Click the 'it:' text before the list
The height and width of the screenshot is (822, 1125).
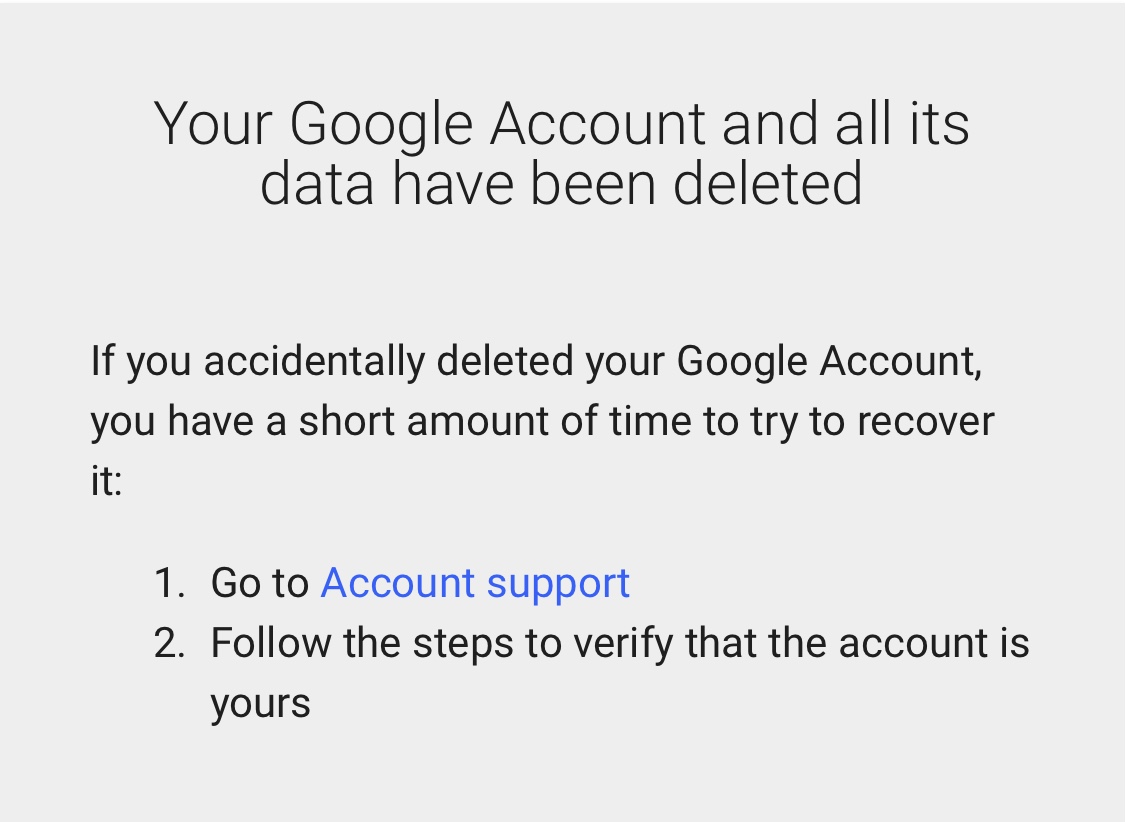point(106,480)
